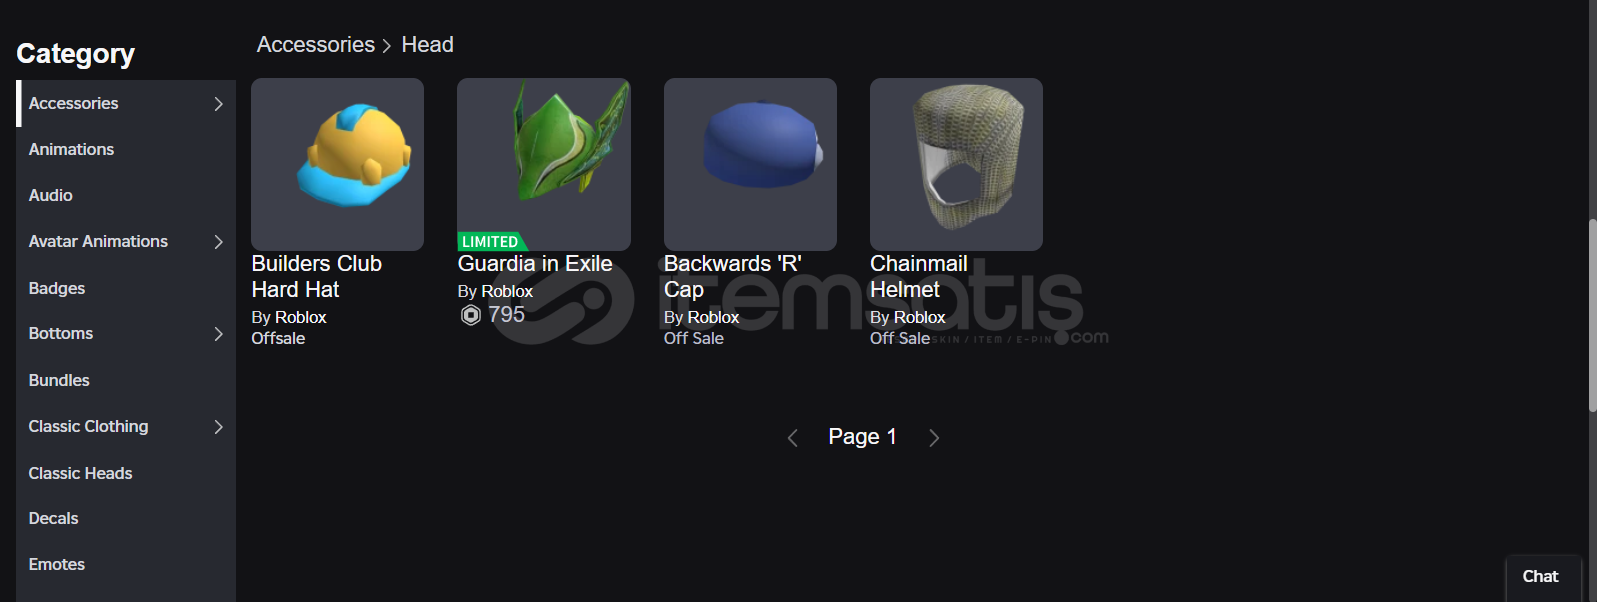View the Chainmail Helmet item image
Screen dimensions: 1597x602
pos(956,164)
